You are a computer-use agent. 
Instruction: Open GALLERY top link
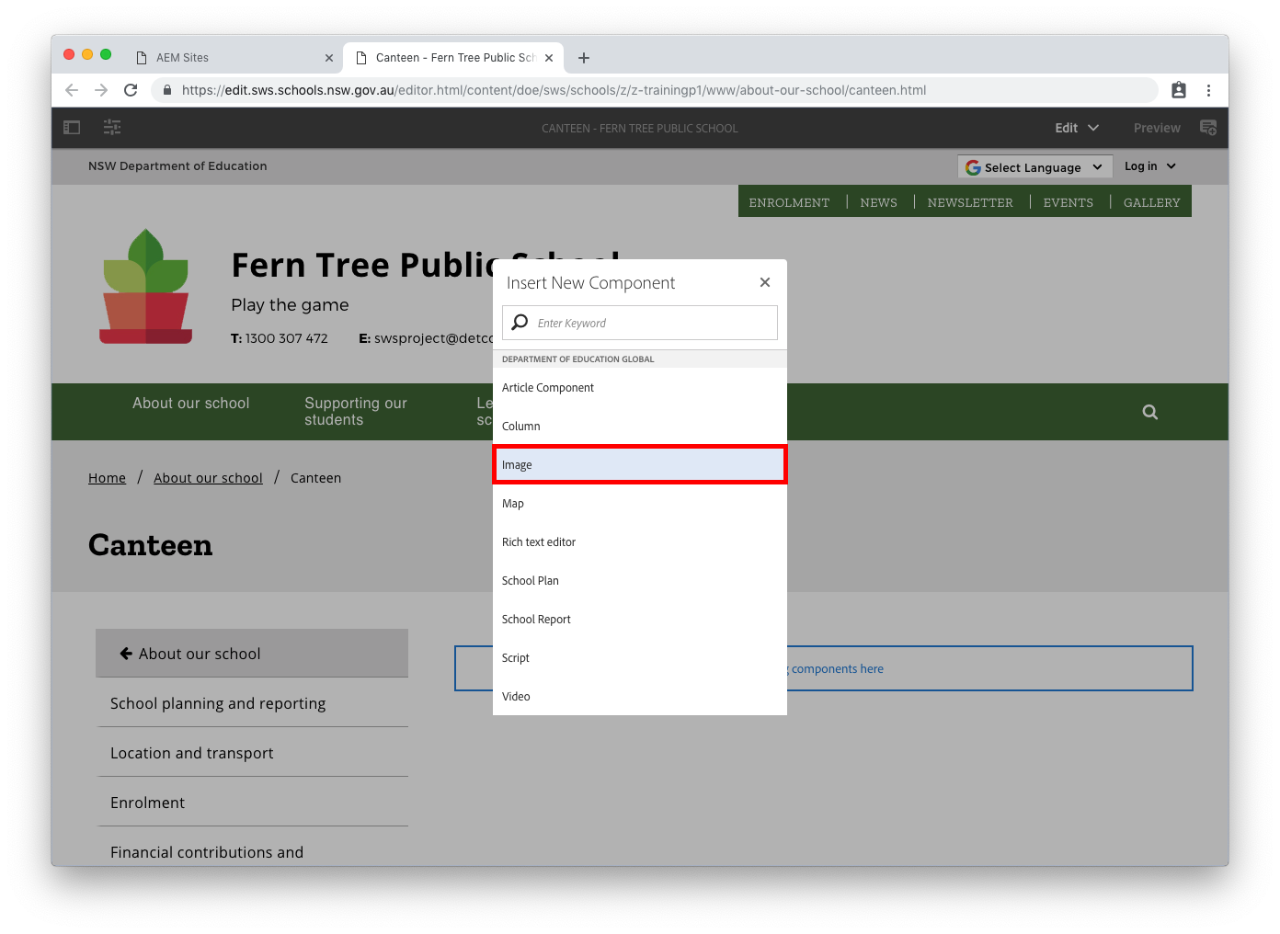coord(1152,202)
